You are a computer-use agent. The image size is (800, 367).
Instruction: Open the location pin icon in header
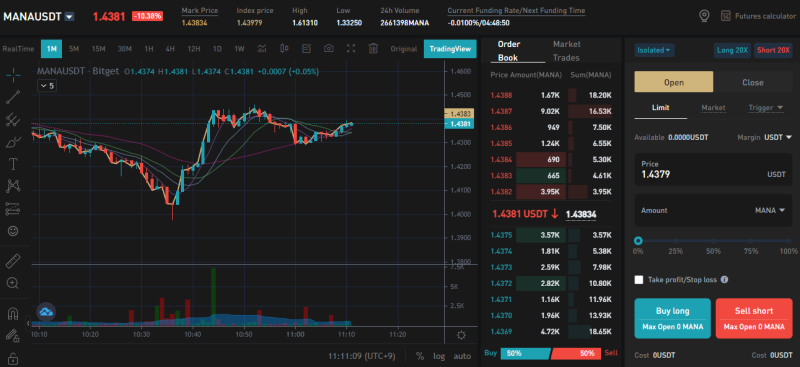[x=705, y=16]
